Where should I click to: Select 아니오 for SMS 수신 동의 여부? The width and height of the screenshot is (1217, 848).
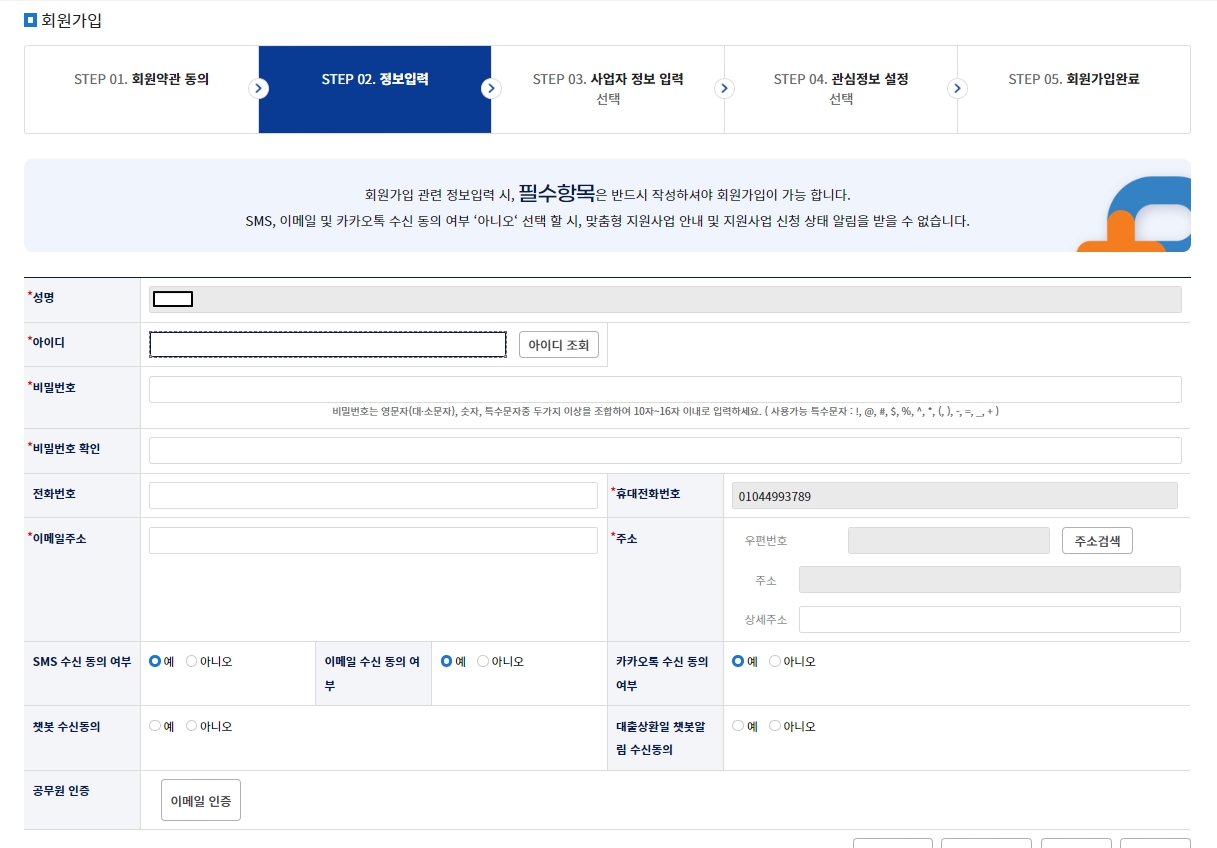click(x=190, y=660)
